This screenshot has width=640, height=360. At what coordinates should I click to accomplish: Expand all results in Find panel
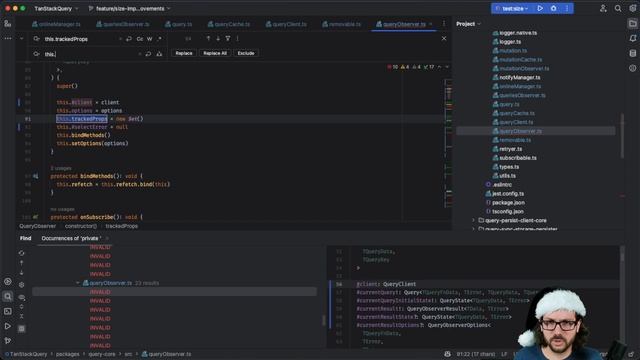coord(22,307)
